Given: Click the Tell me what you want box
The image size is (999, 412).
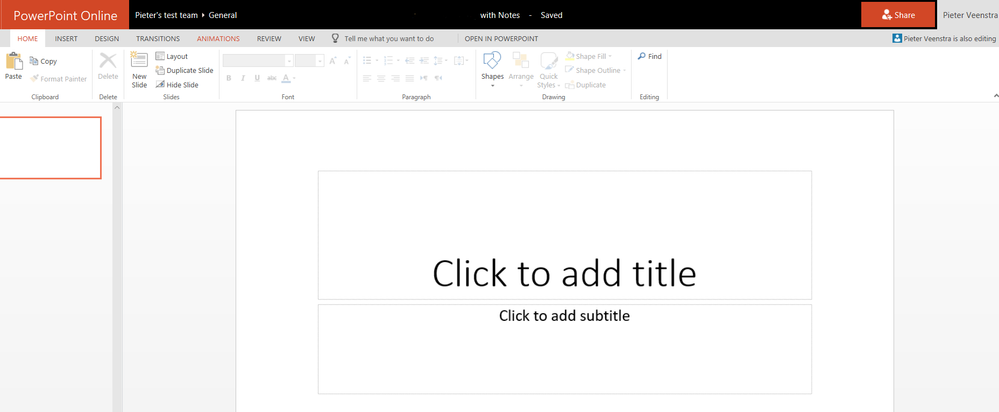Looking at the screenshot, I should tap(382, 39).
